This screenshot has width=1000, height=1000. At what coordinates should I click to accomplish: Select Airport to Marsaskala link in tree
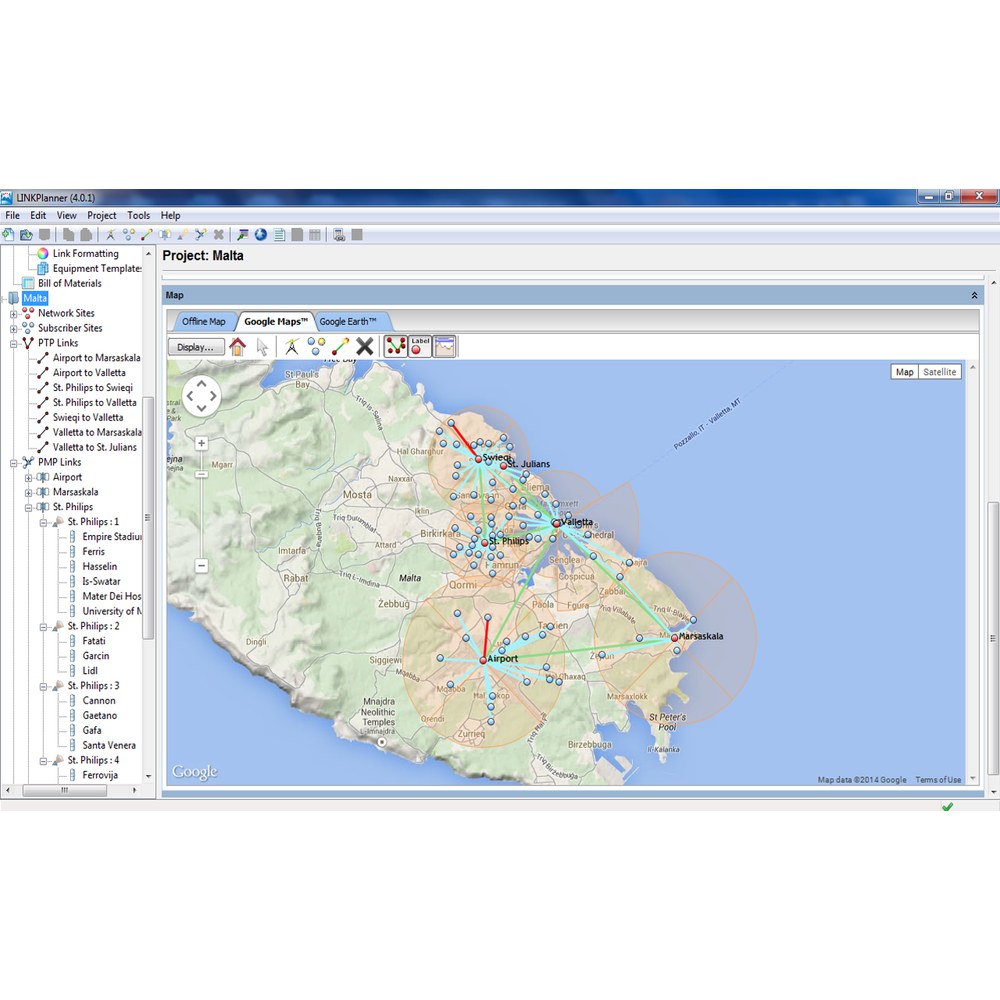(x=96, y=358)
